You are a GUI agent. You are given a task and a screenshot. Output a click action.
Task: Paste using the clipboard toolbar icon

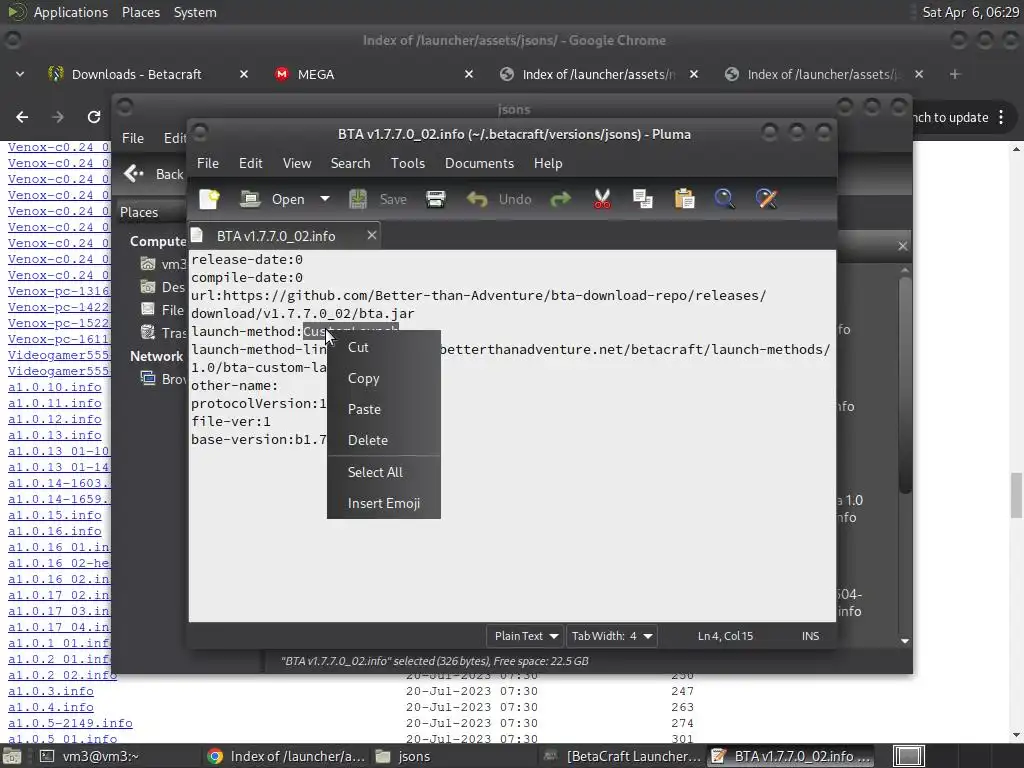[x=684, y=199]
